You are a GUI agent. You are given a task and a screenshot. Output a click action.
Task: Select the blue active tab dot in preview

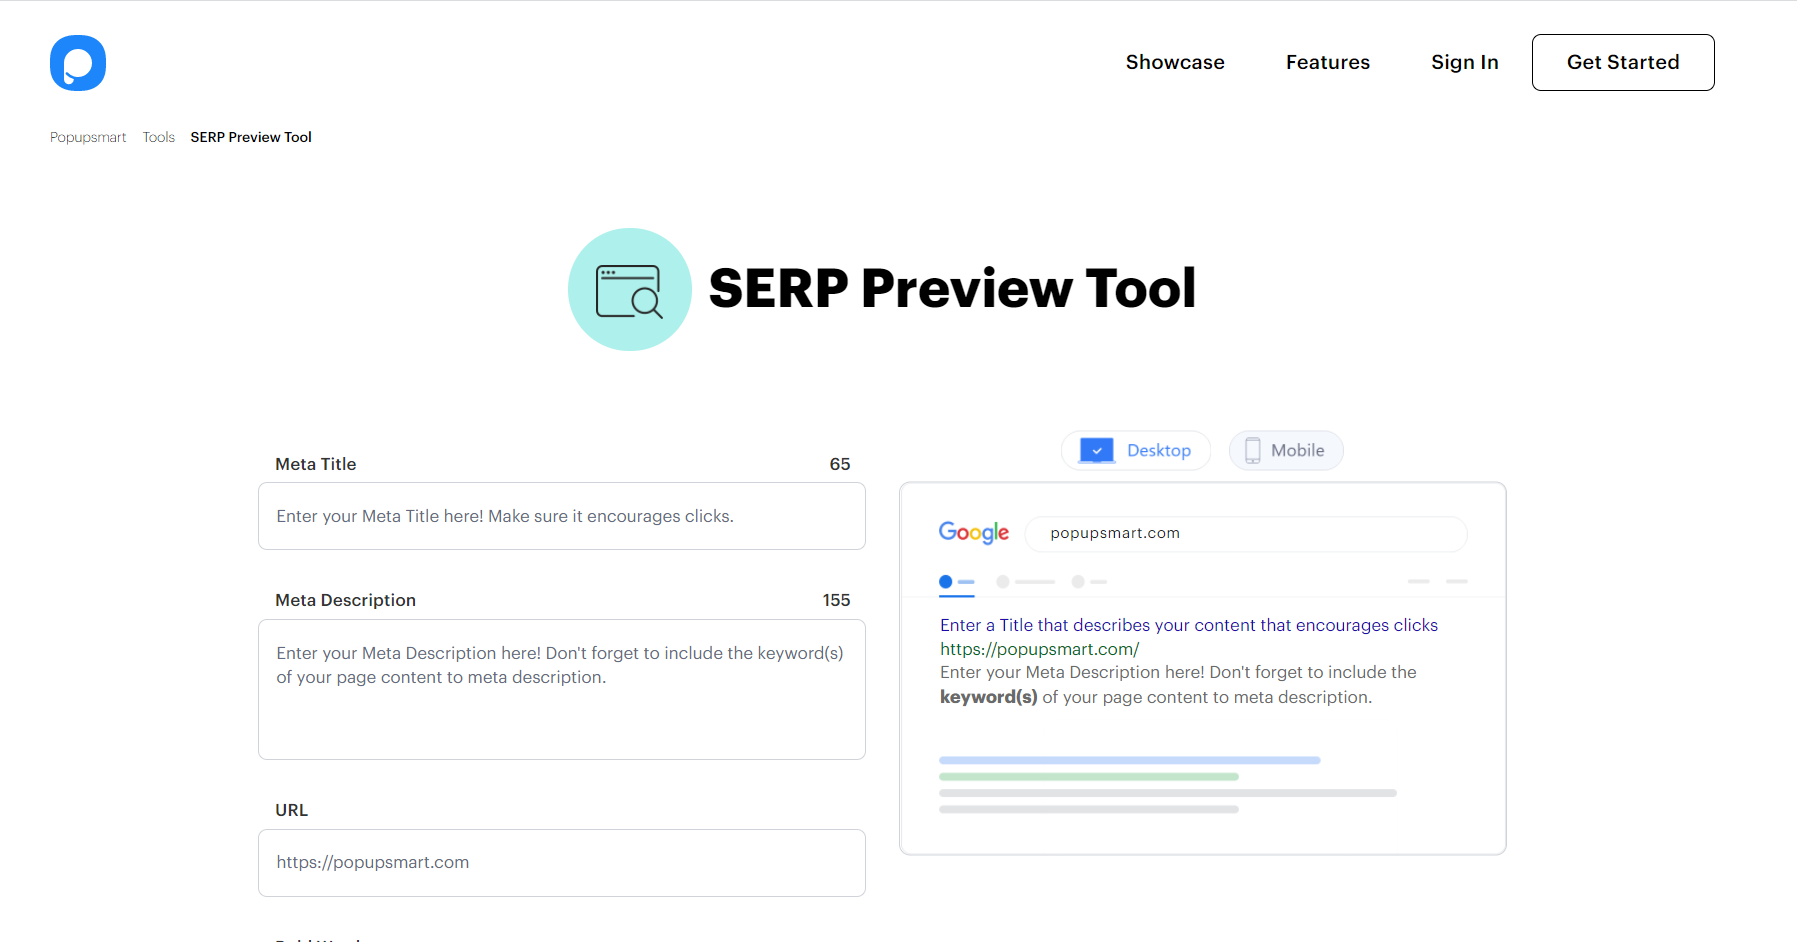click(946, 582)
